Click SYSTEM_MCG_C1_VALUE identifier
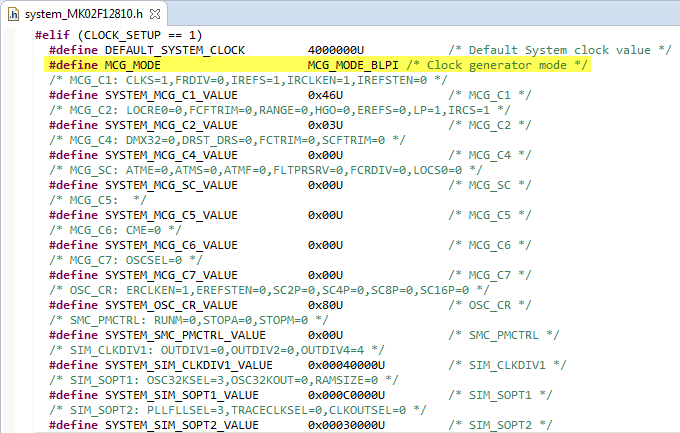The height and width of the screenshot is (433, 680). click(171, 95)
